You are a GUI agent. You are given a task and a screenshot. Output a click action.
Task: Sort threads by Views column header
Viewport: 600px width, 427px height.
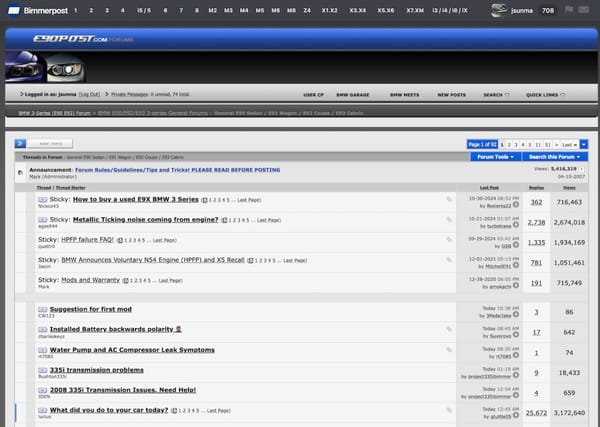[x=569, y=188]
